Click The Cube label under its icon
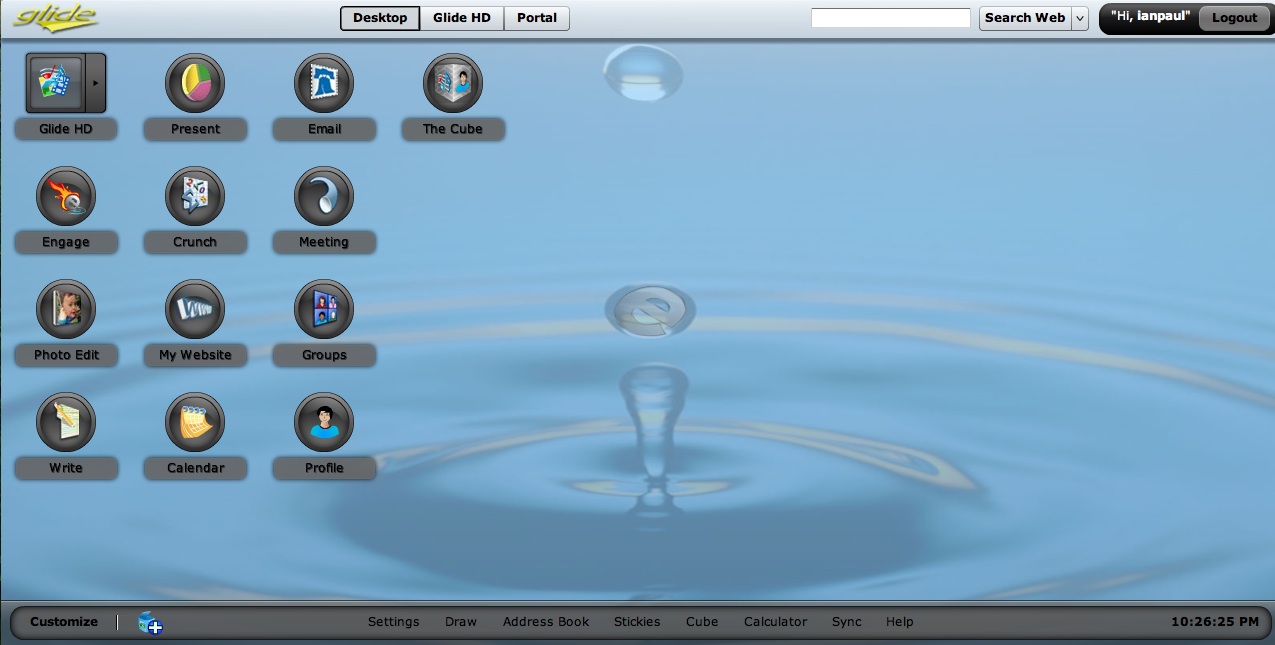Image resolution: width=1275 pixels, height=645 pixels. point(453,129)
